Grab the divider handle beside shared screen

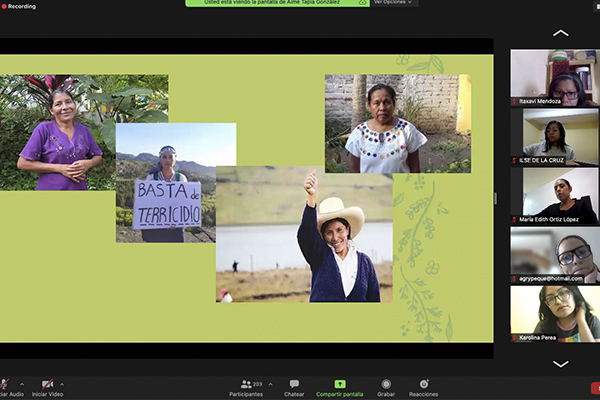495,198
